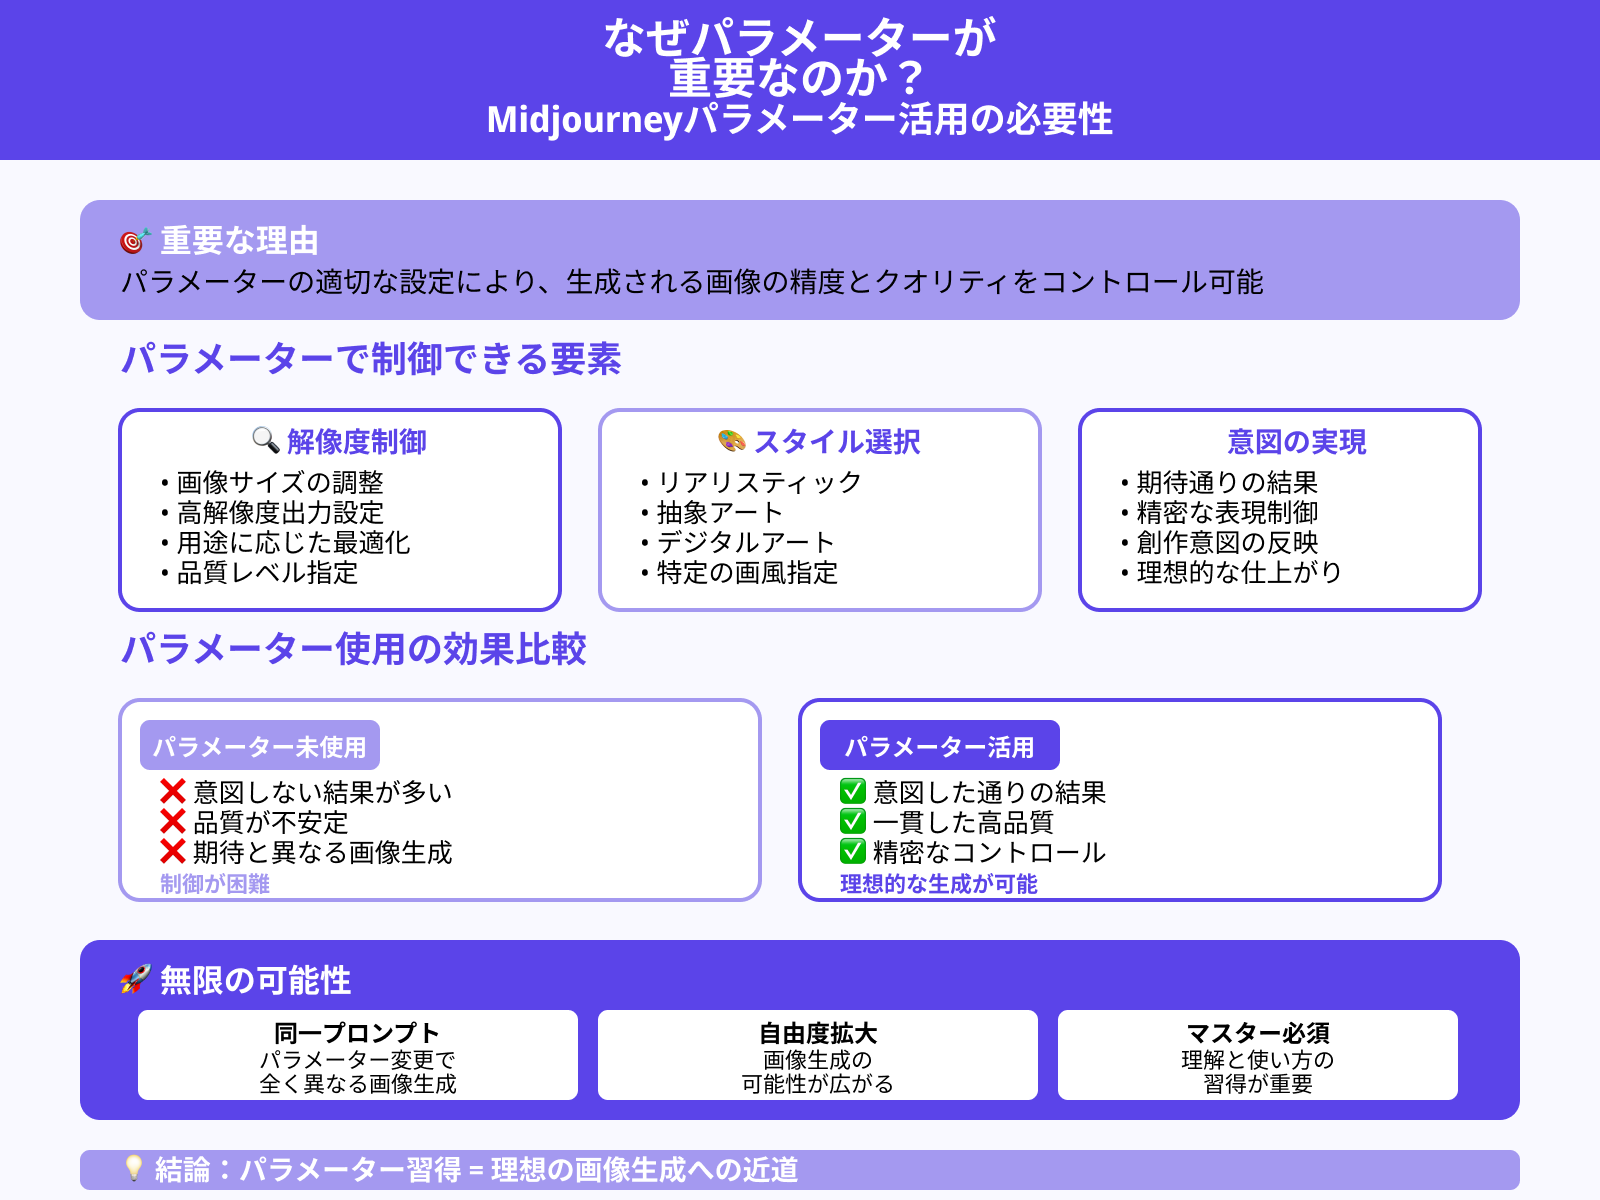Open the 同一プロンプト card
The height and width of the screenshot is (1200, 1600).
pos(358,1055)
